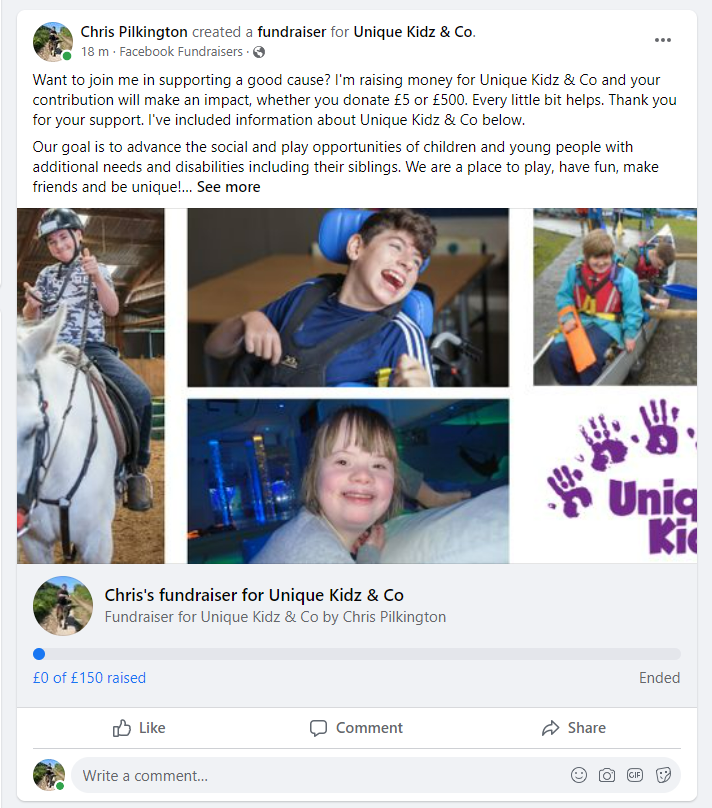Attach a photo using the camera icon
712x808 pixels.
tap(606, 775)
